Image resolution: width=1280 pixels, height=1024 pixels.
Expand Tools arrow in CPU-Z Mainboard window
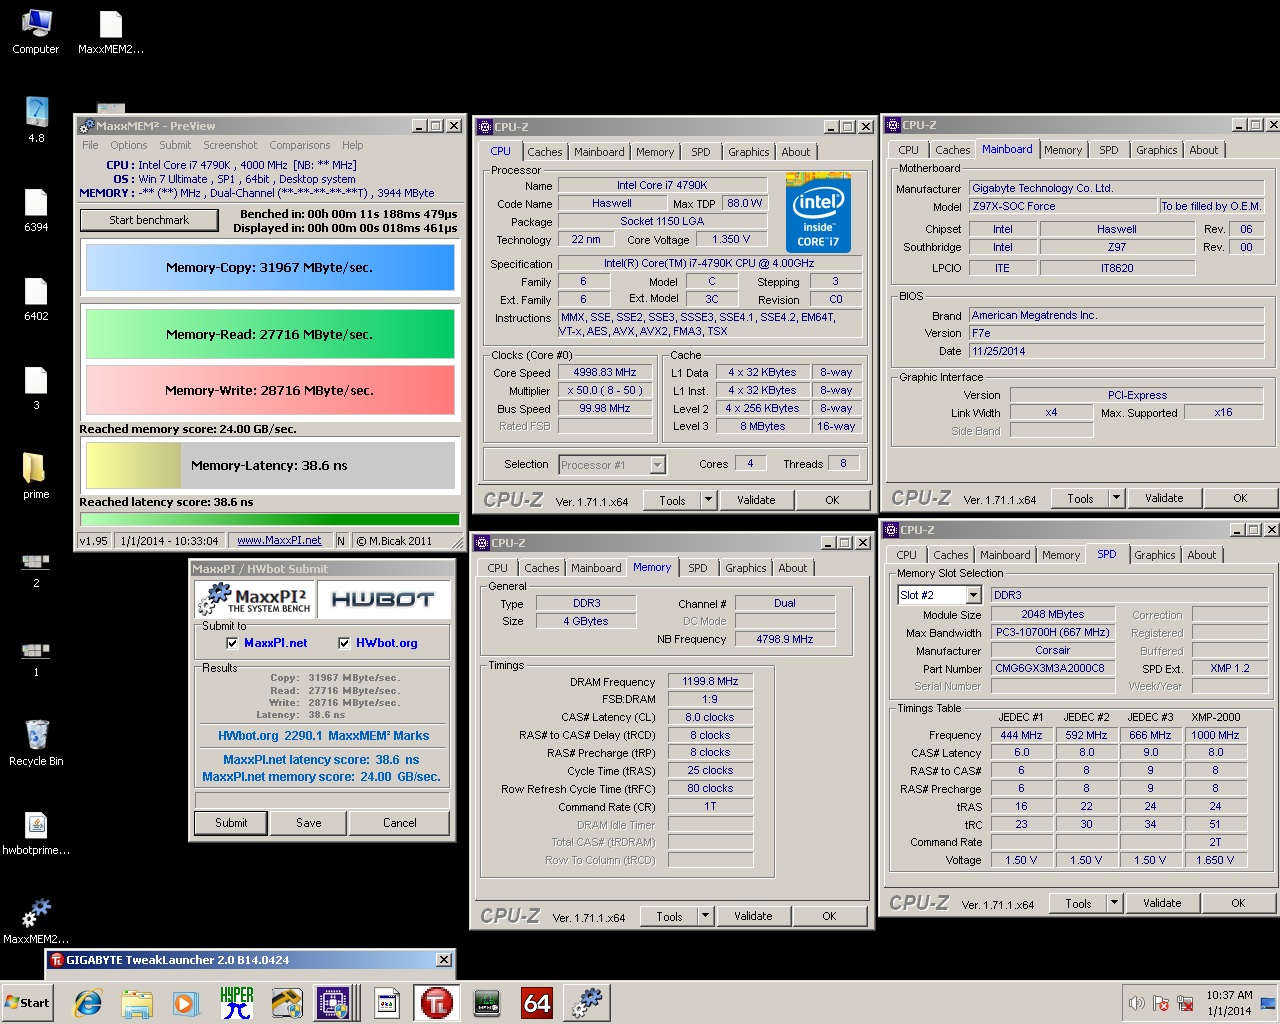(1116, 498)
